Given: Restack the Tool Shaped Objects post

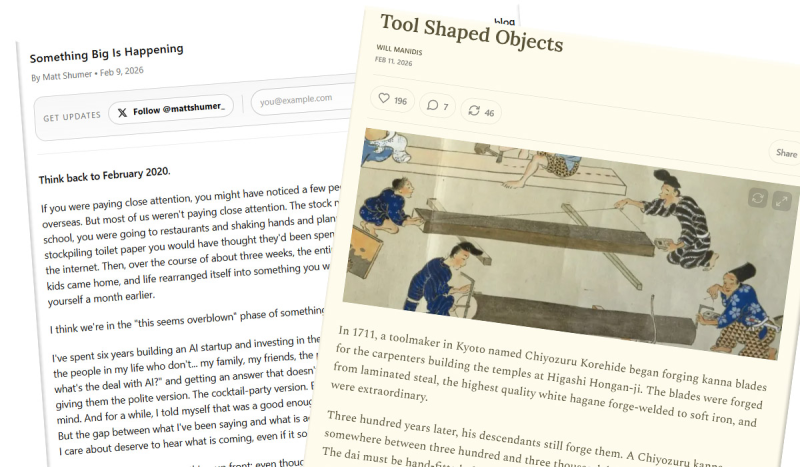Looking at the screenshot, I should pyautogui.click(x=481, y=111).
